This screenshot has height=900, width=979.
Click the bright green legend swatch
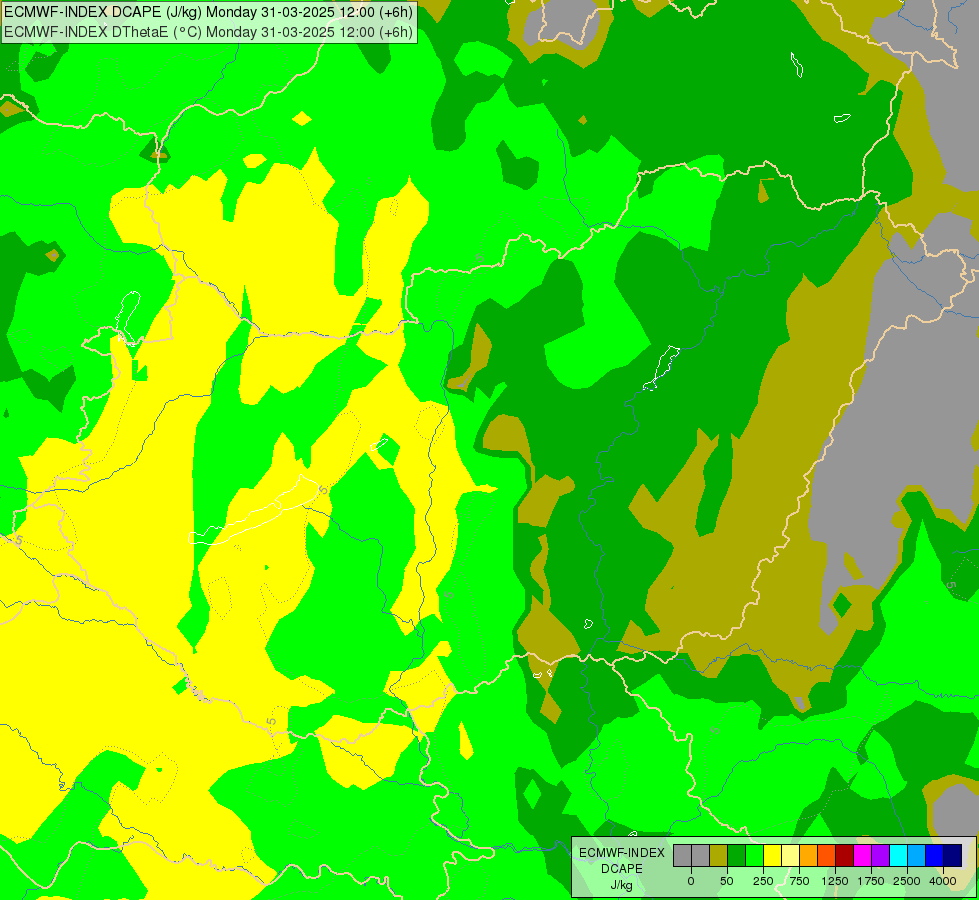pos(754,855)
